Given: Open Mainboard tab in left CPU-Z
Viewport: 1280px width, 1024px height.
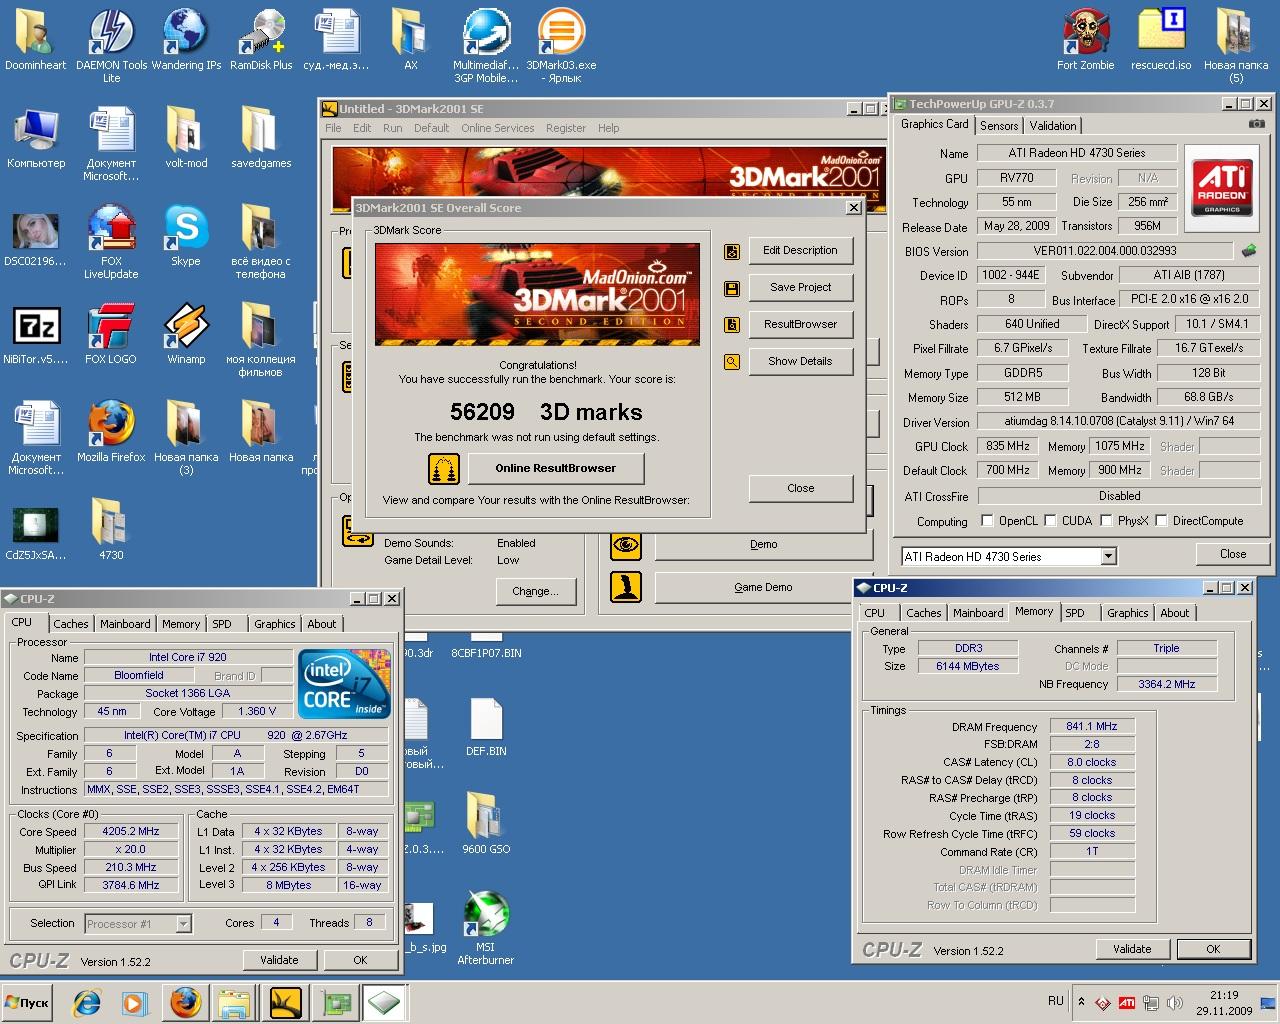Looking at the screenshot, I should [125, 623].
